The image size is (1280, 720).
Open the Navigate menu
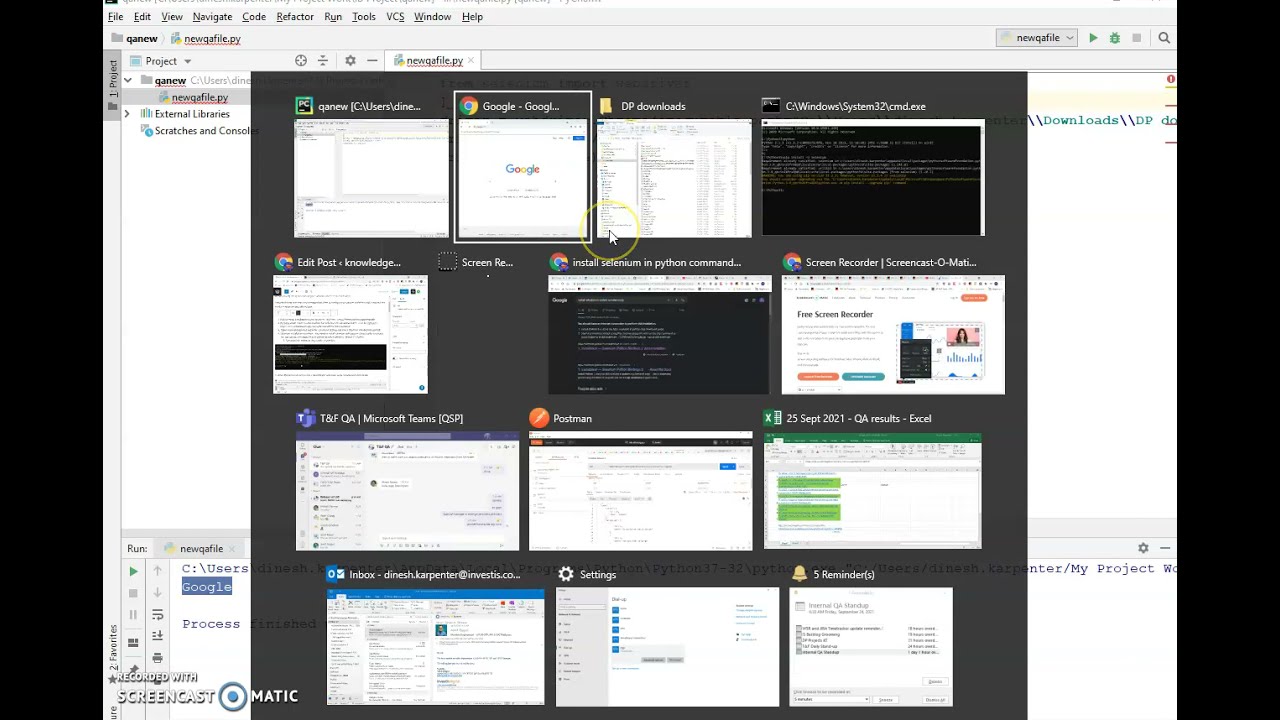click(212, 17)
